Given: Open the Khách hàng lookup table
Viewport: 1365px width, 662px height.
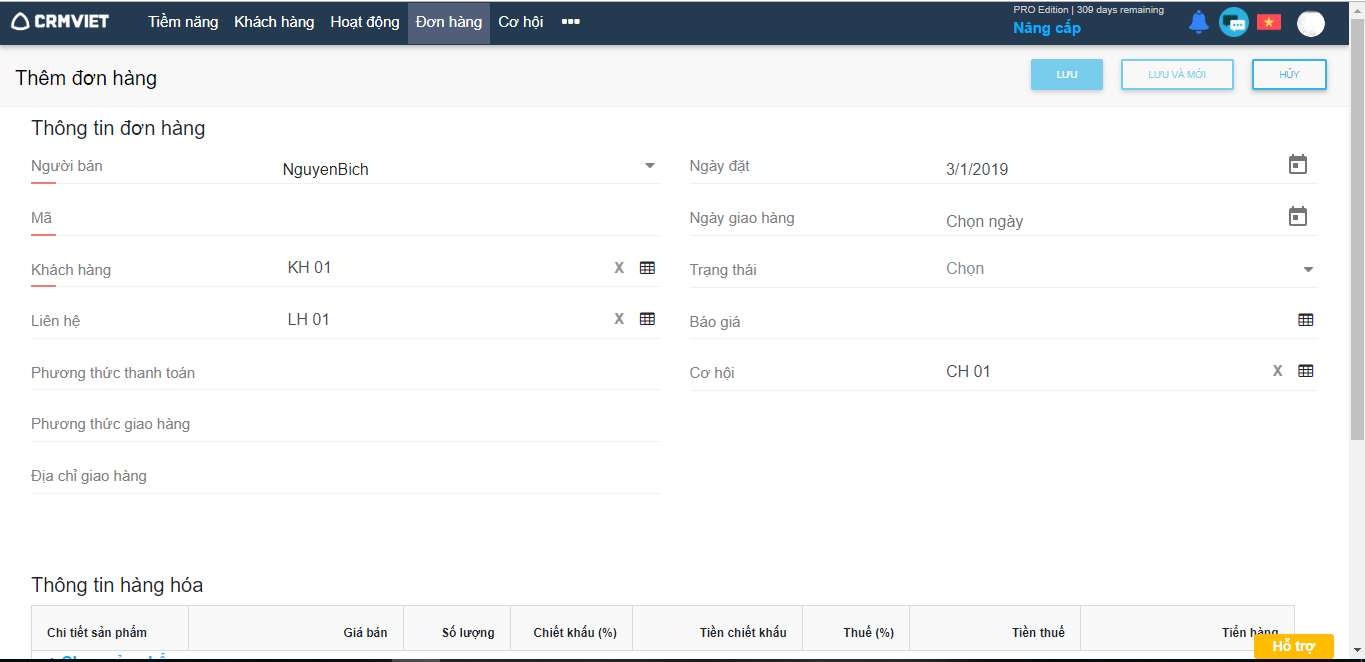Looking at the screenshot, I should point(647,267).
